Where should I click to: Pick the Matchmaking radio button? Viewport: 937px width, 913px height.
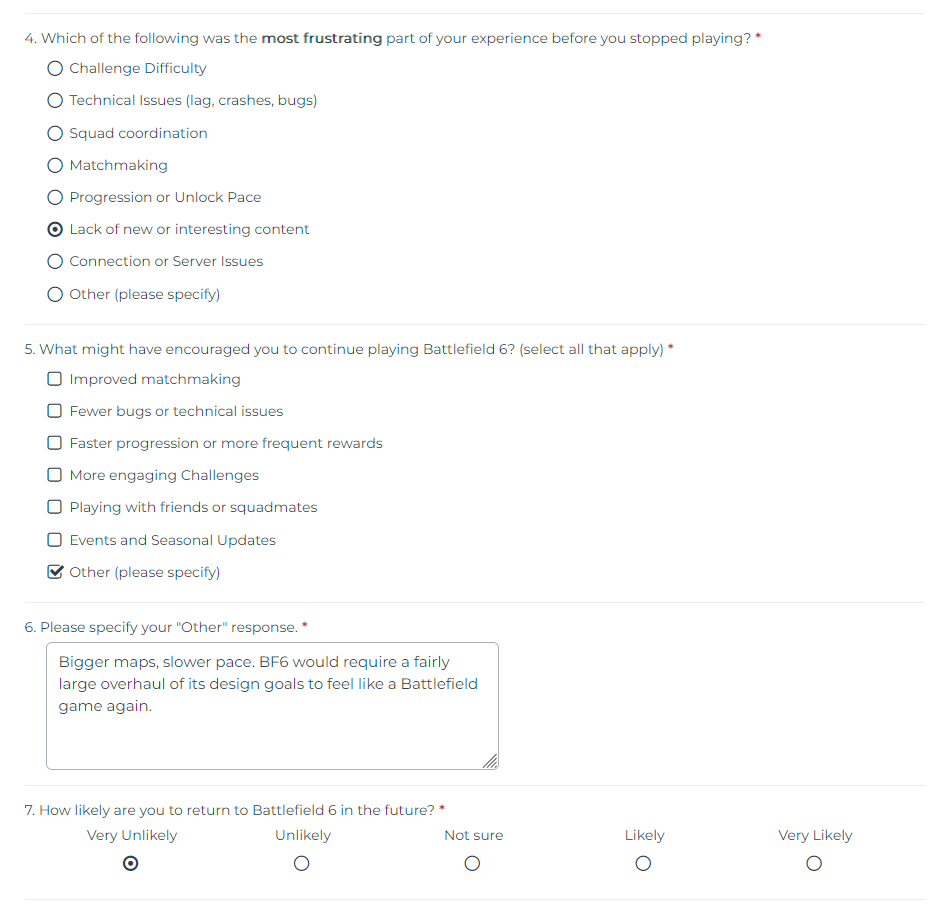pyautogui.click(x=55, y=165)
